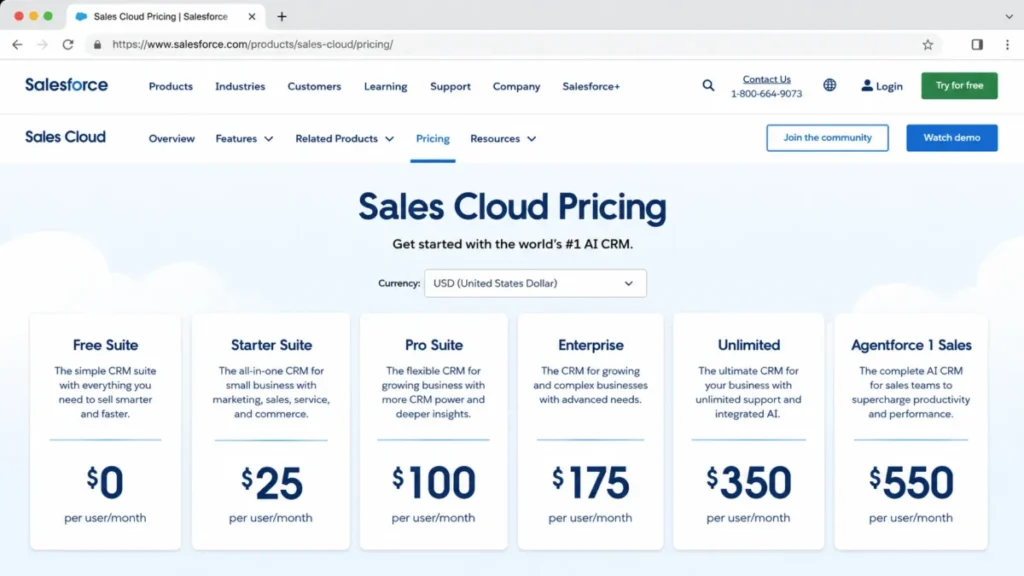This screenshot has width=1024, height=576.
Task: Click the Join the community button
Action: click(827, 138)
